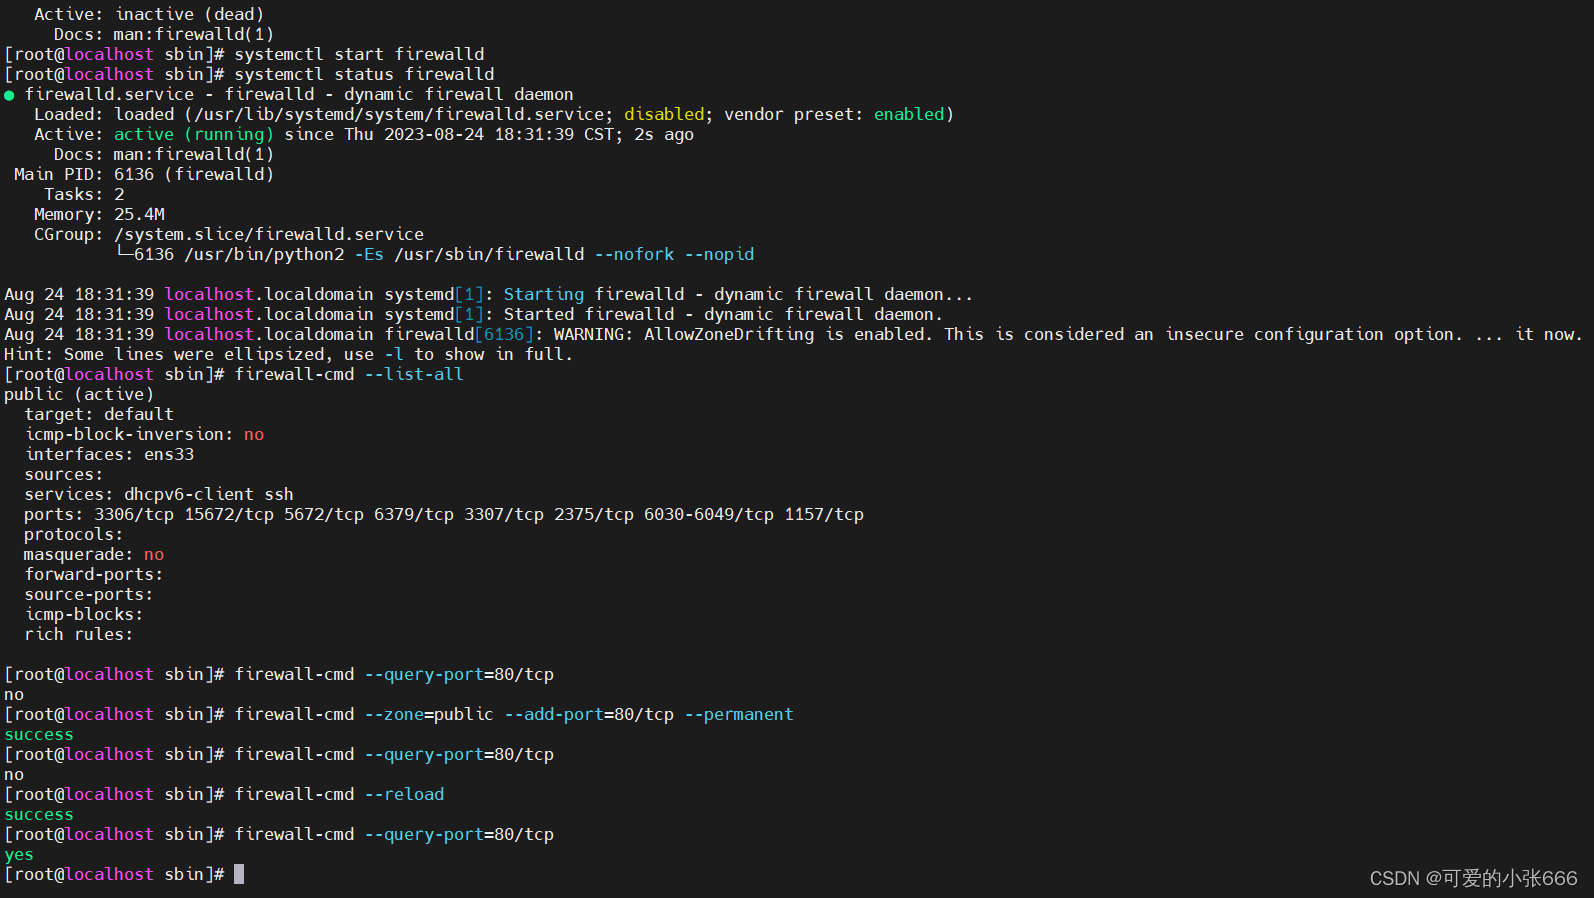Click the 'Active: inactive (dead)' line
The width and height of the screenshot is (1594, 898).
click(149, 14)
